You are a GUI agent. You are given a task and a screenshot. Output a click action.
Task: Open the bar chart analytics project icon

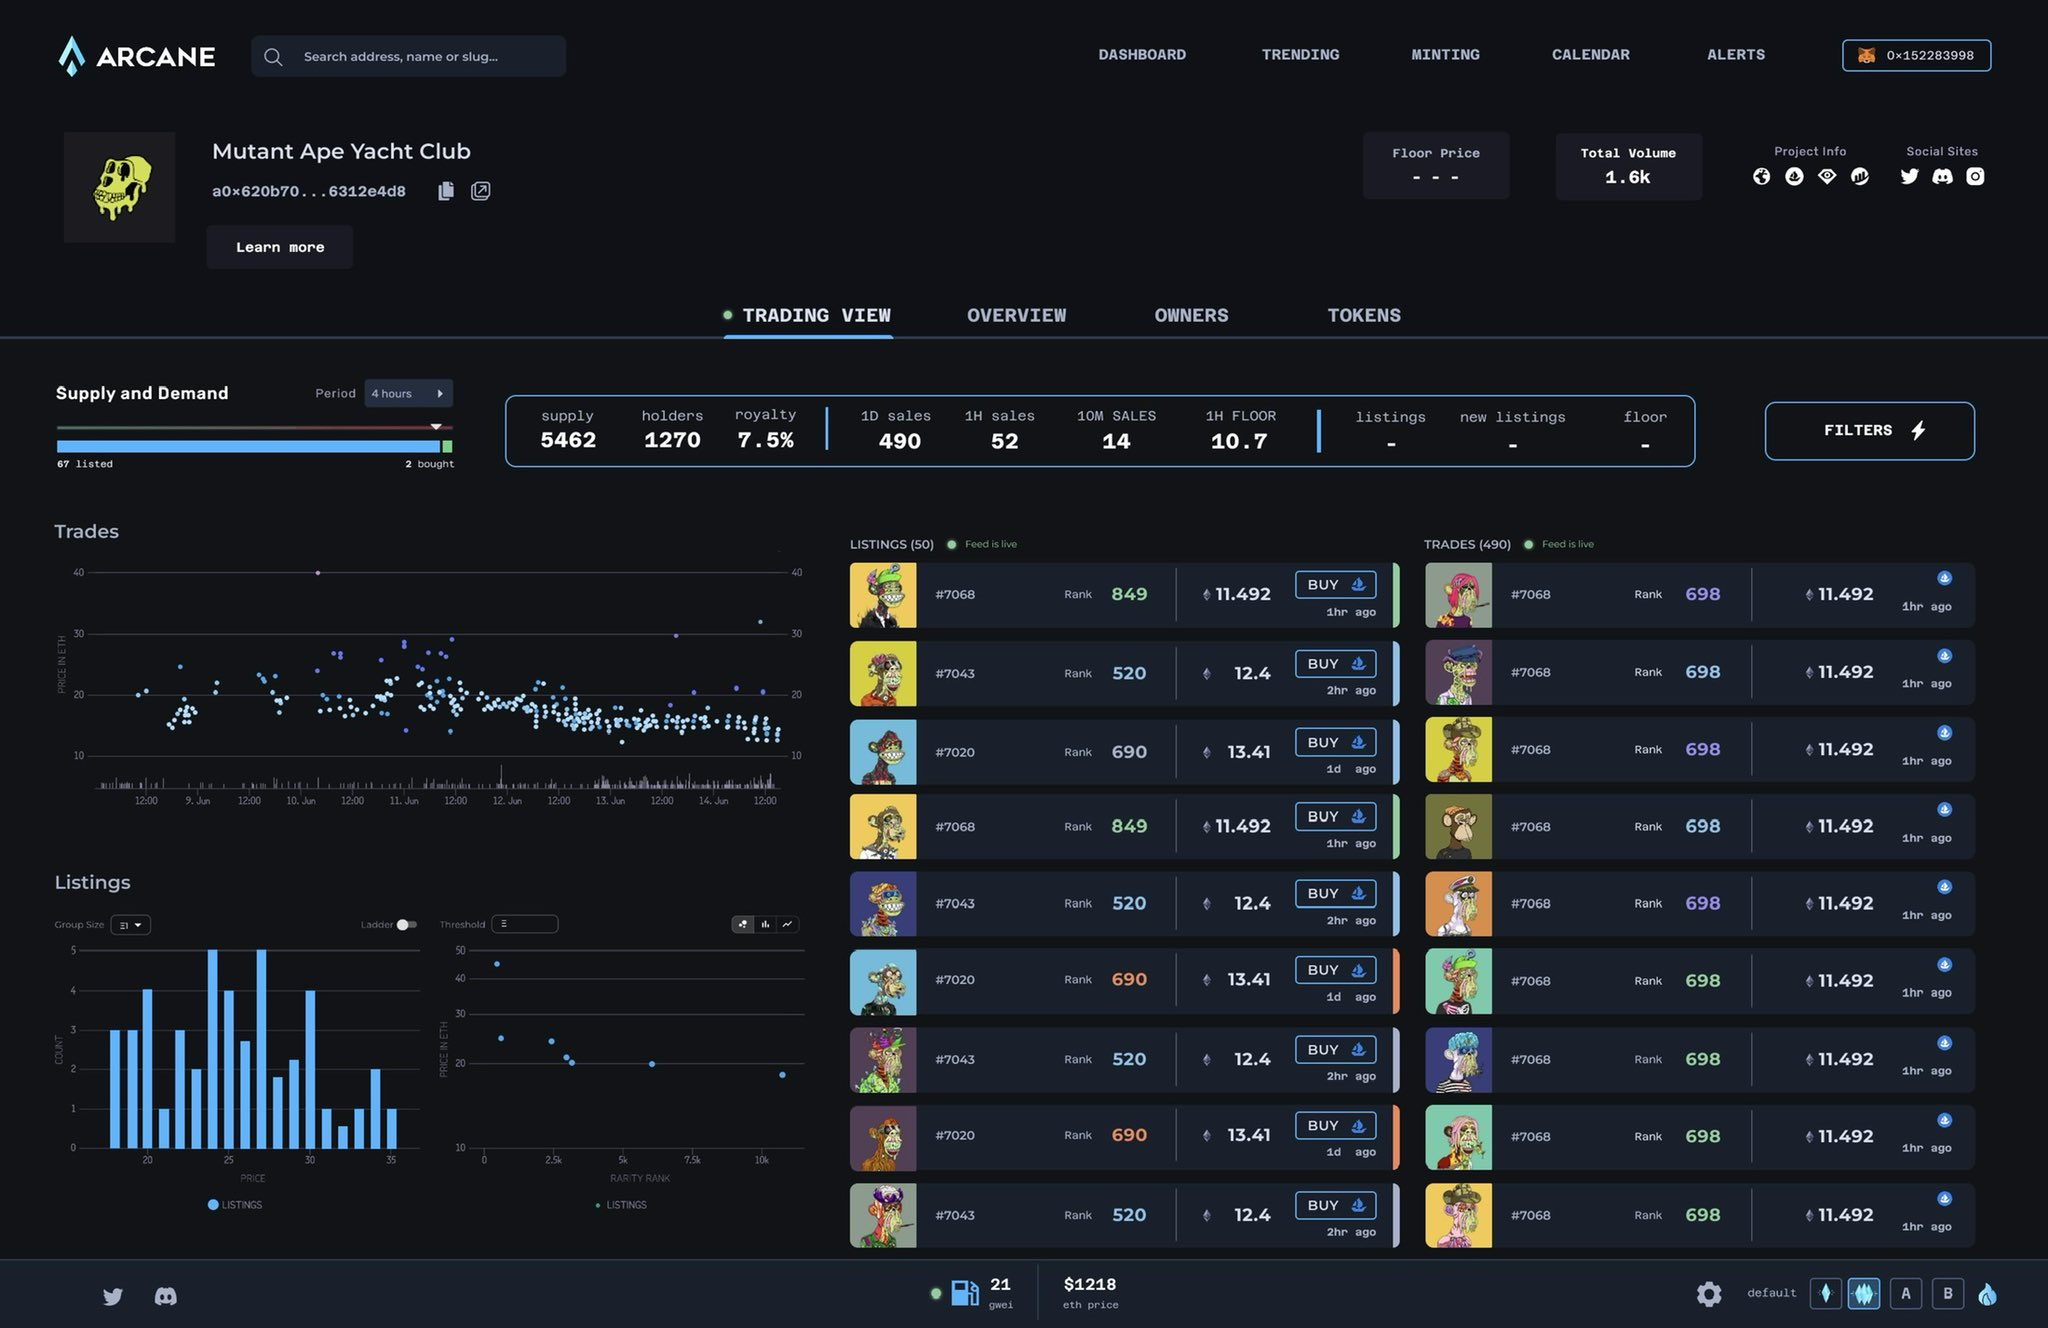point(1860,176)
